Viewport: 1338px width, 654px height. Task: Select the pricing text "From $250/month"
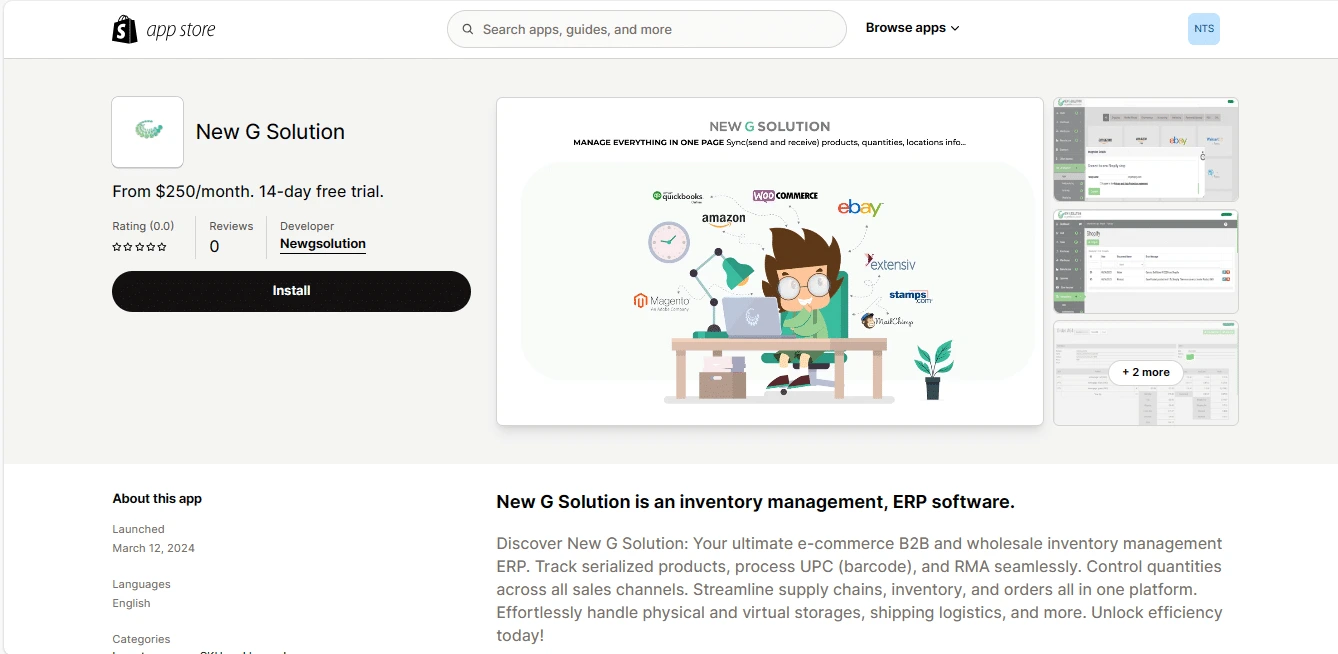[183, 191]
